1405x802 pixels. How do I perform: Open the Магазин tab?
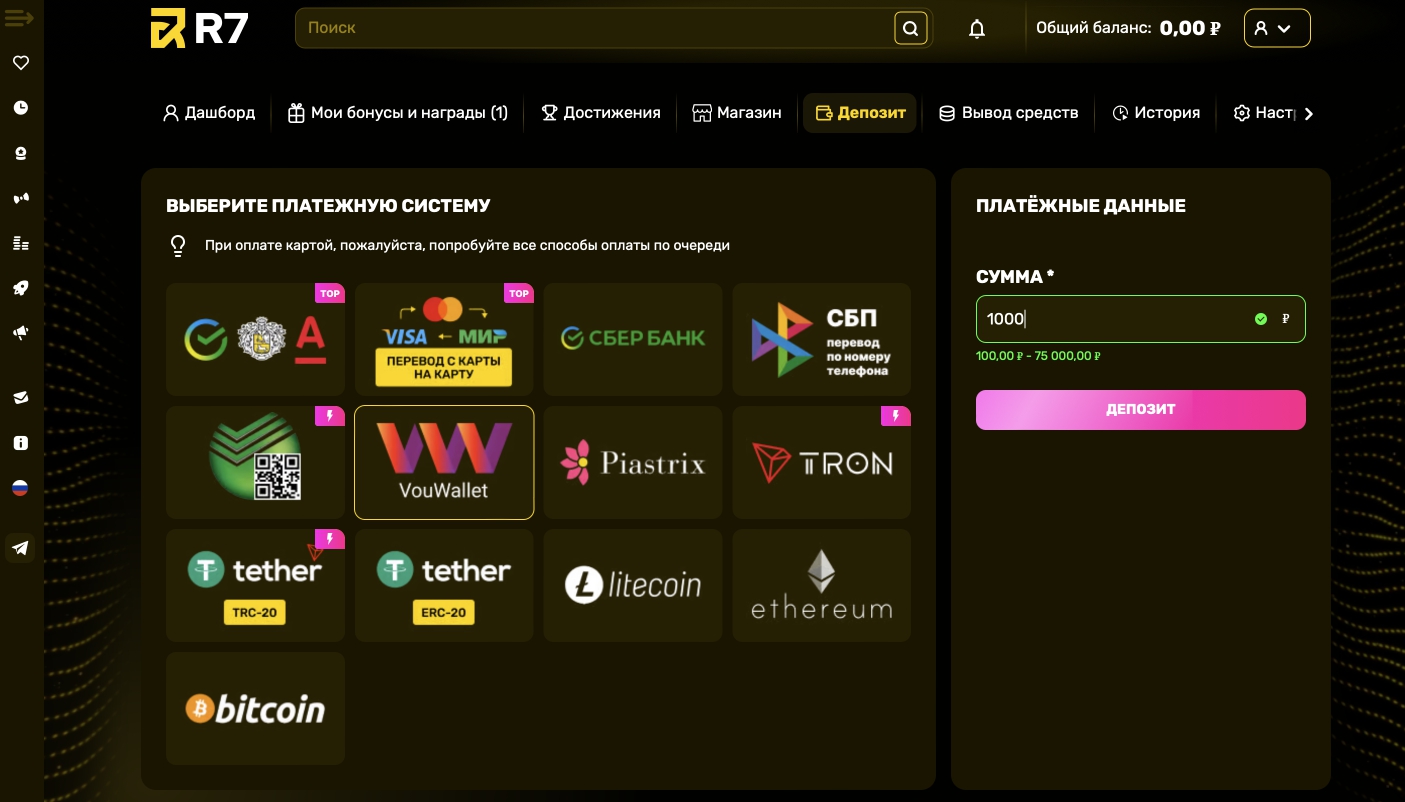coord(737,113)
